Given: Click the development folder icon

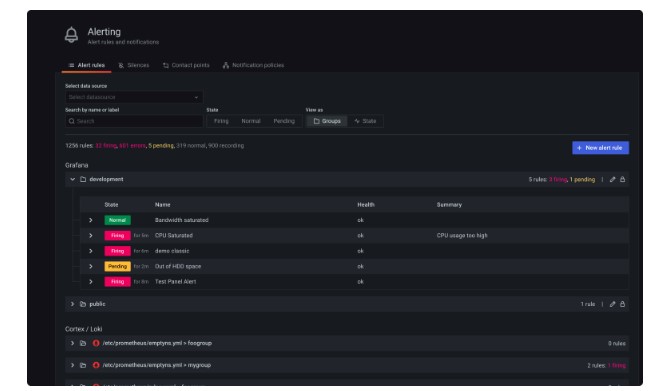Looking at the screenshot, I should [x=83, y=179].
